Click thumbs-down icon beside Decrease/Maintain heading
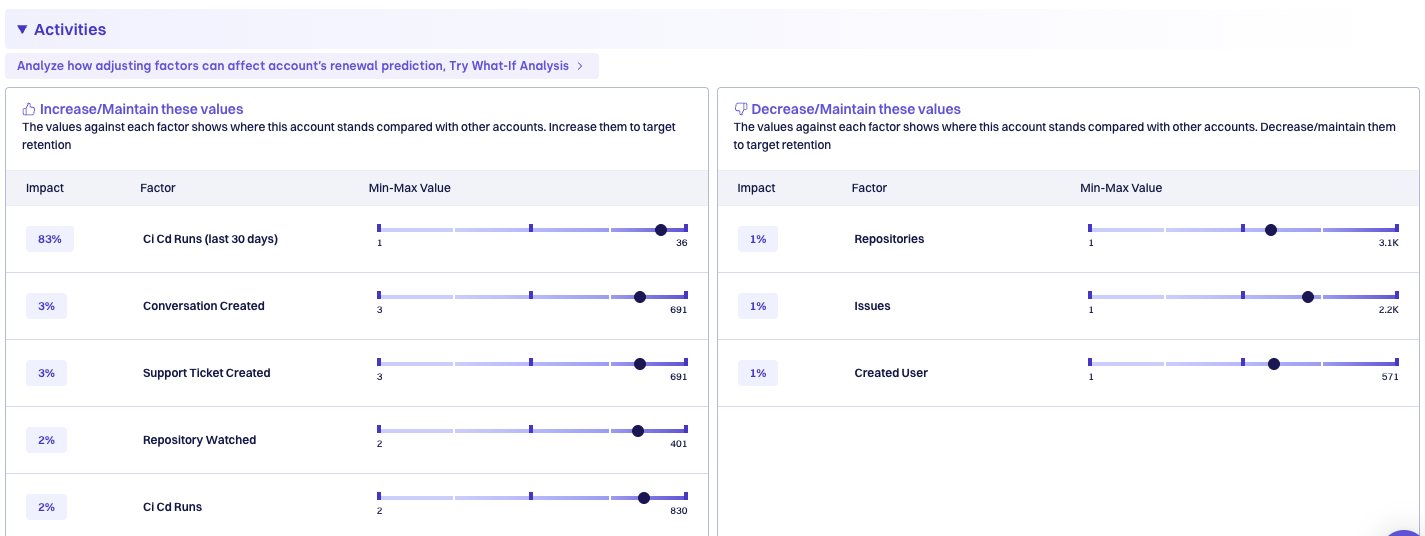1425x536 pixels. coord(741,109)
